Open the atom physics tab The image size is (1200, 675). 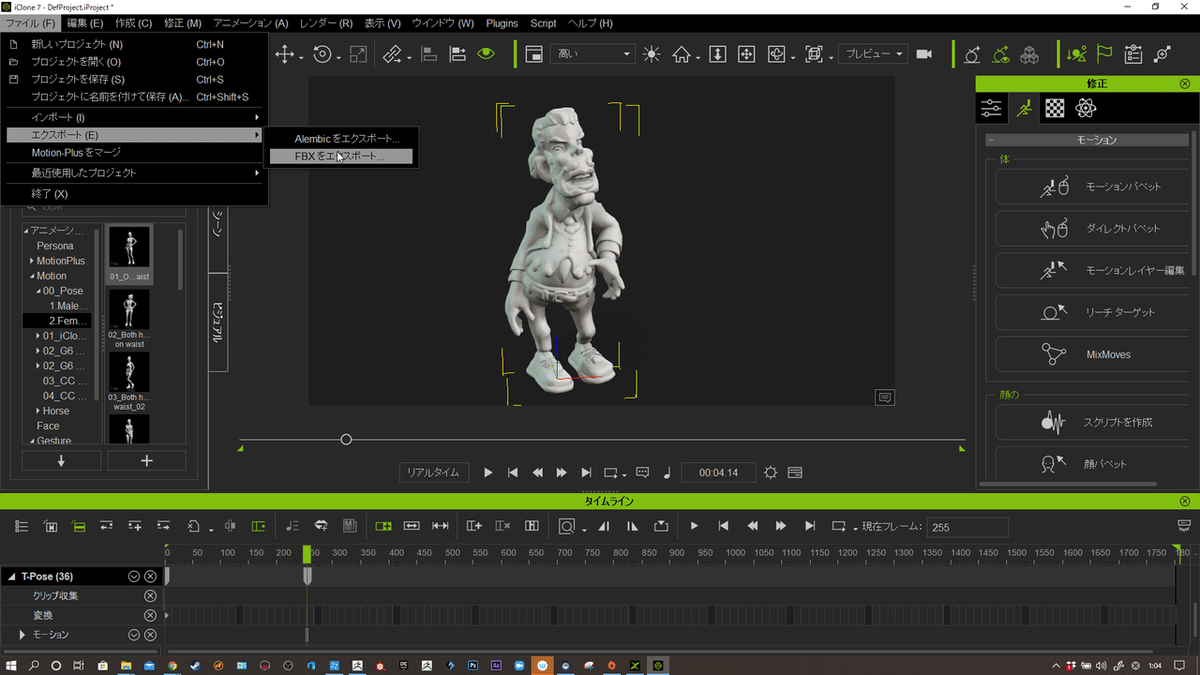1085,109
